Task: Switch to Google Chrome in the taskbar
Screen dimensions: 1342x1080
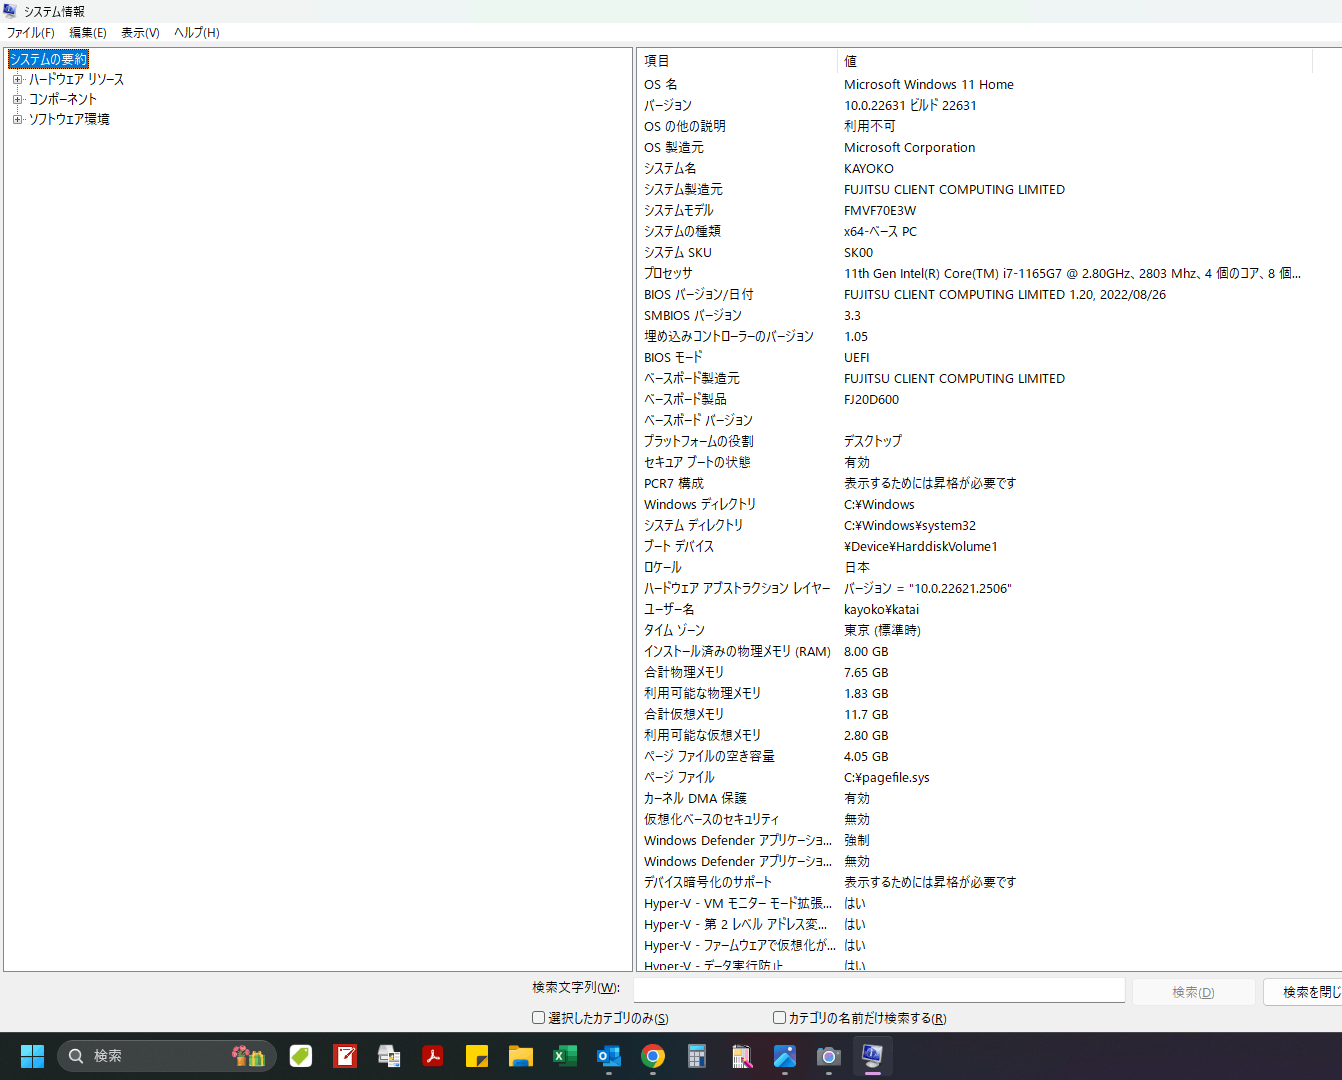Action: click(x=653, y=1056)
